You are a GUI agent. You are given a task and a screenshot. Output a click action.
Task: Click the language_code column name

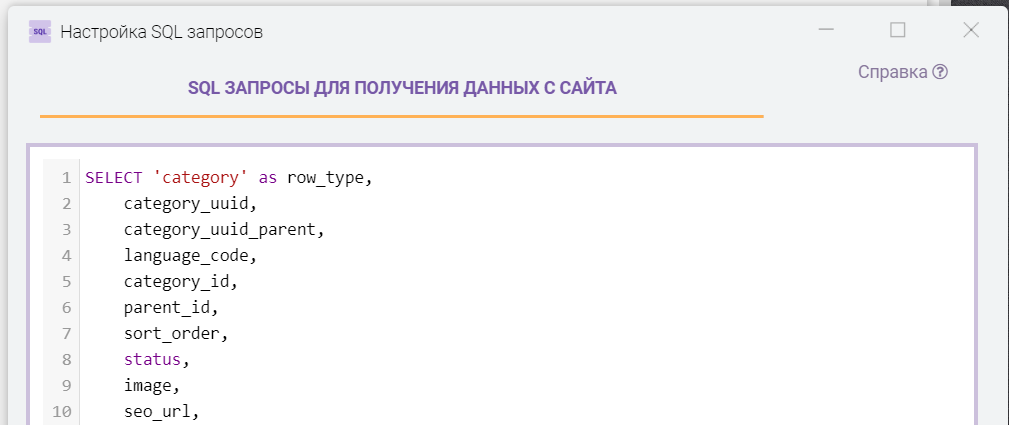[189, 256]
